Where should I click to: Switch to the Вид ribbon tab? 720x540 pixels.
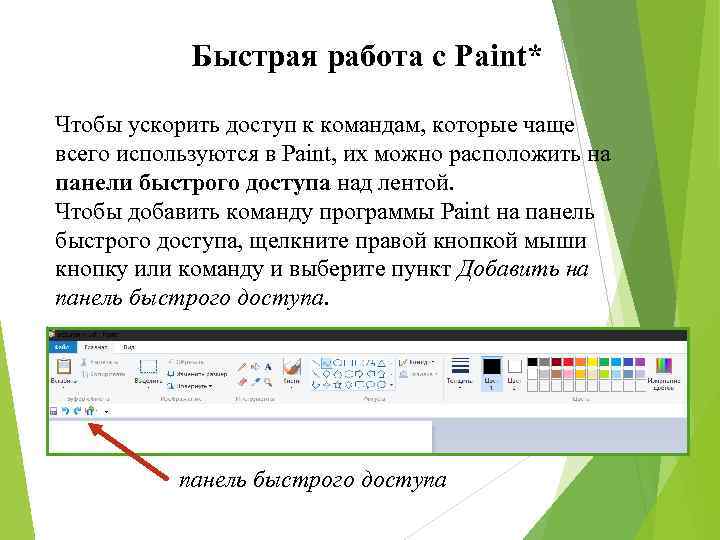pyautogui.click(x=129, y=347)
